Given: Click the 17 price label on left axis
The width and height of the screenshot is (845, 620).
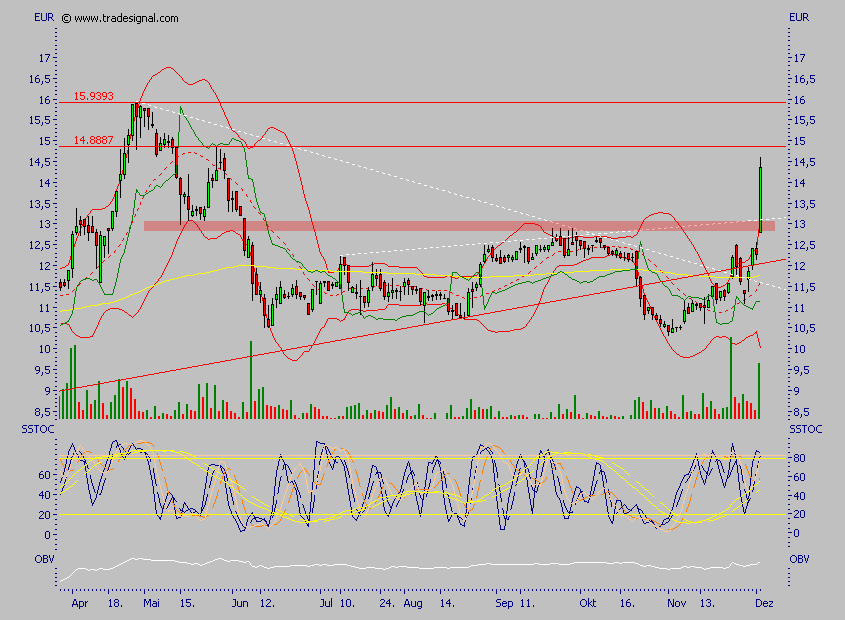Looking at the screenshot, I should pyautogui.click(x=44, y=58).
